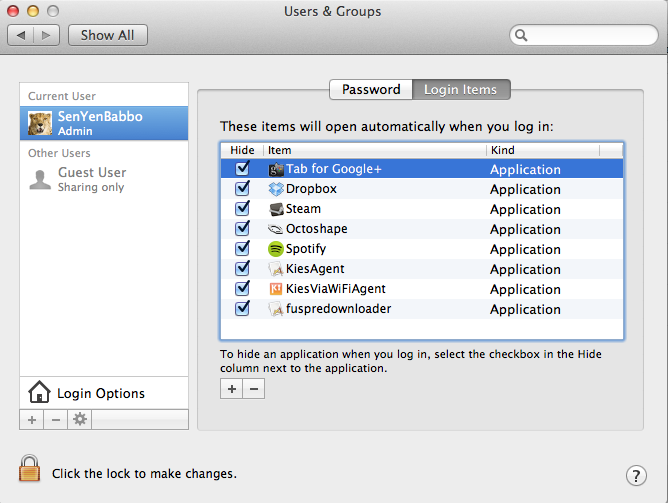Remove selected login item with minus button
The image size is (668, 503).
click(254, 389)
